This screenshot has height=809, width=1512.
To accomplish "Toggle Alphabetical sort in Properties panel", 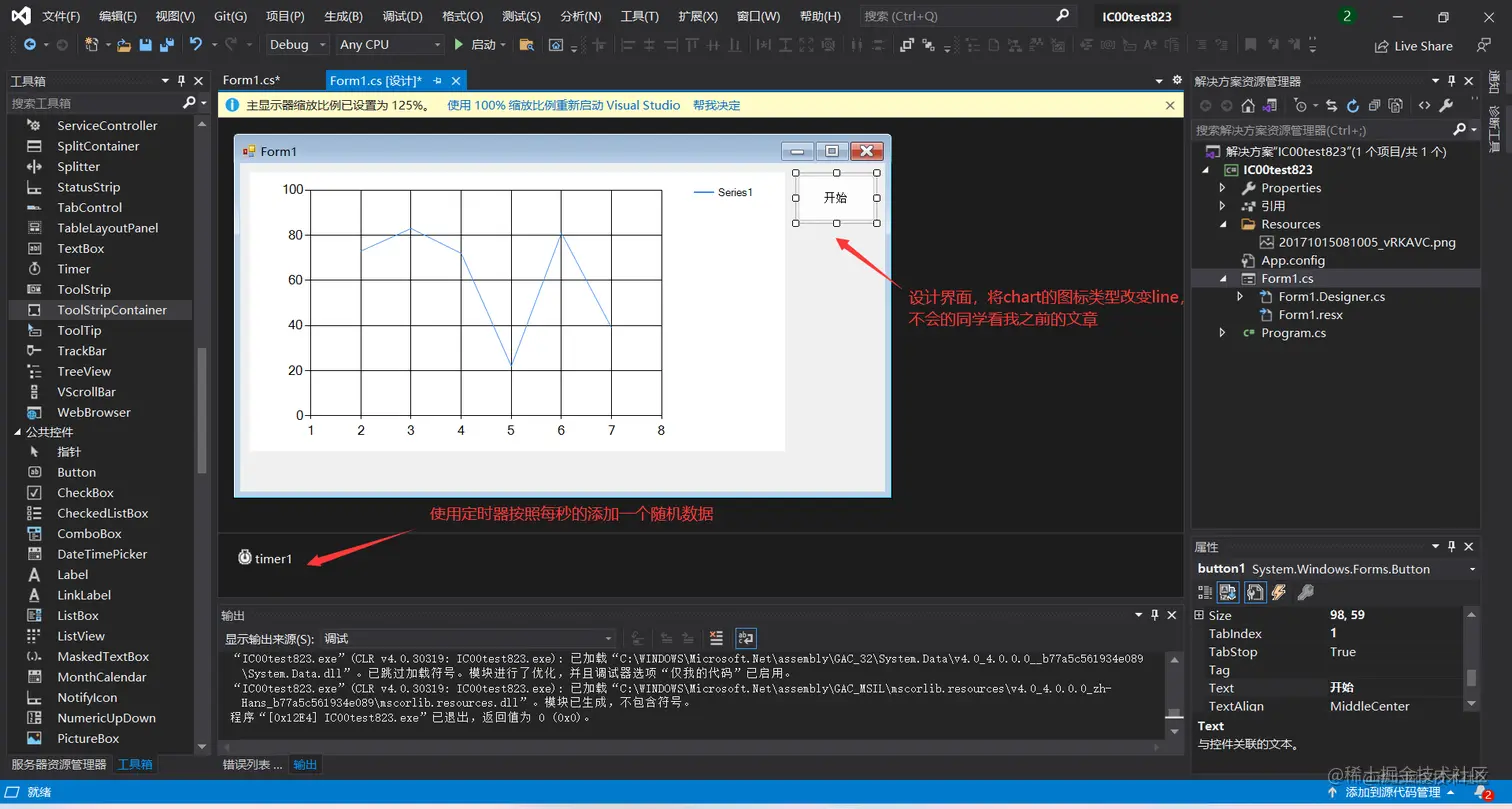I will [1228, 592].
